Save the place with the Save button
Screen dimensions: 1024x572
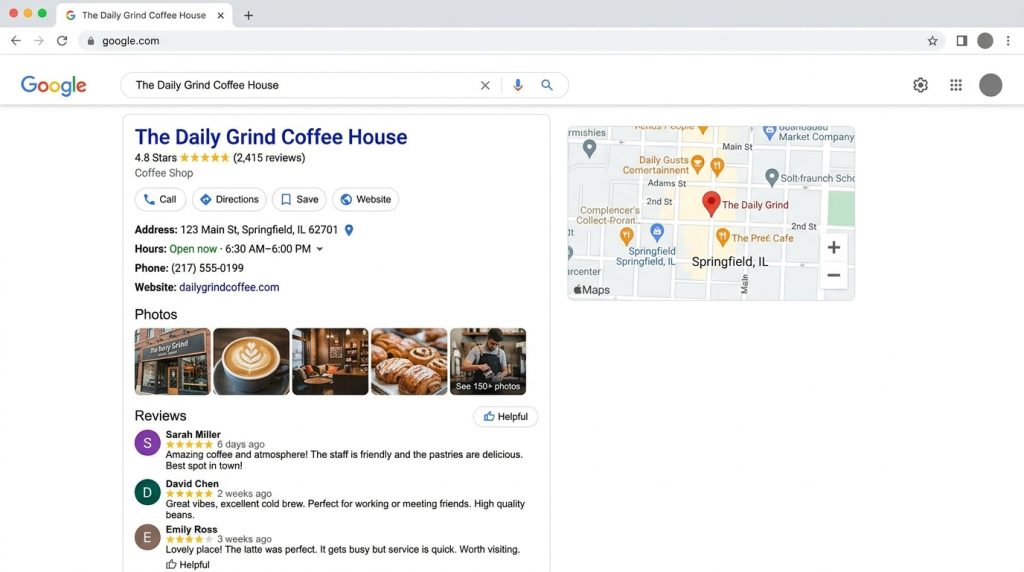point(299,199)
